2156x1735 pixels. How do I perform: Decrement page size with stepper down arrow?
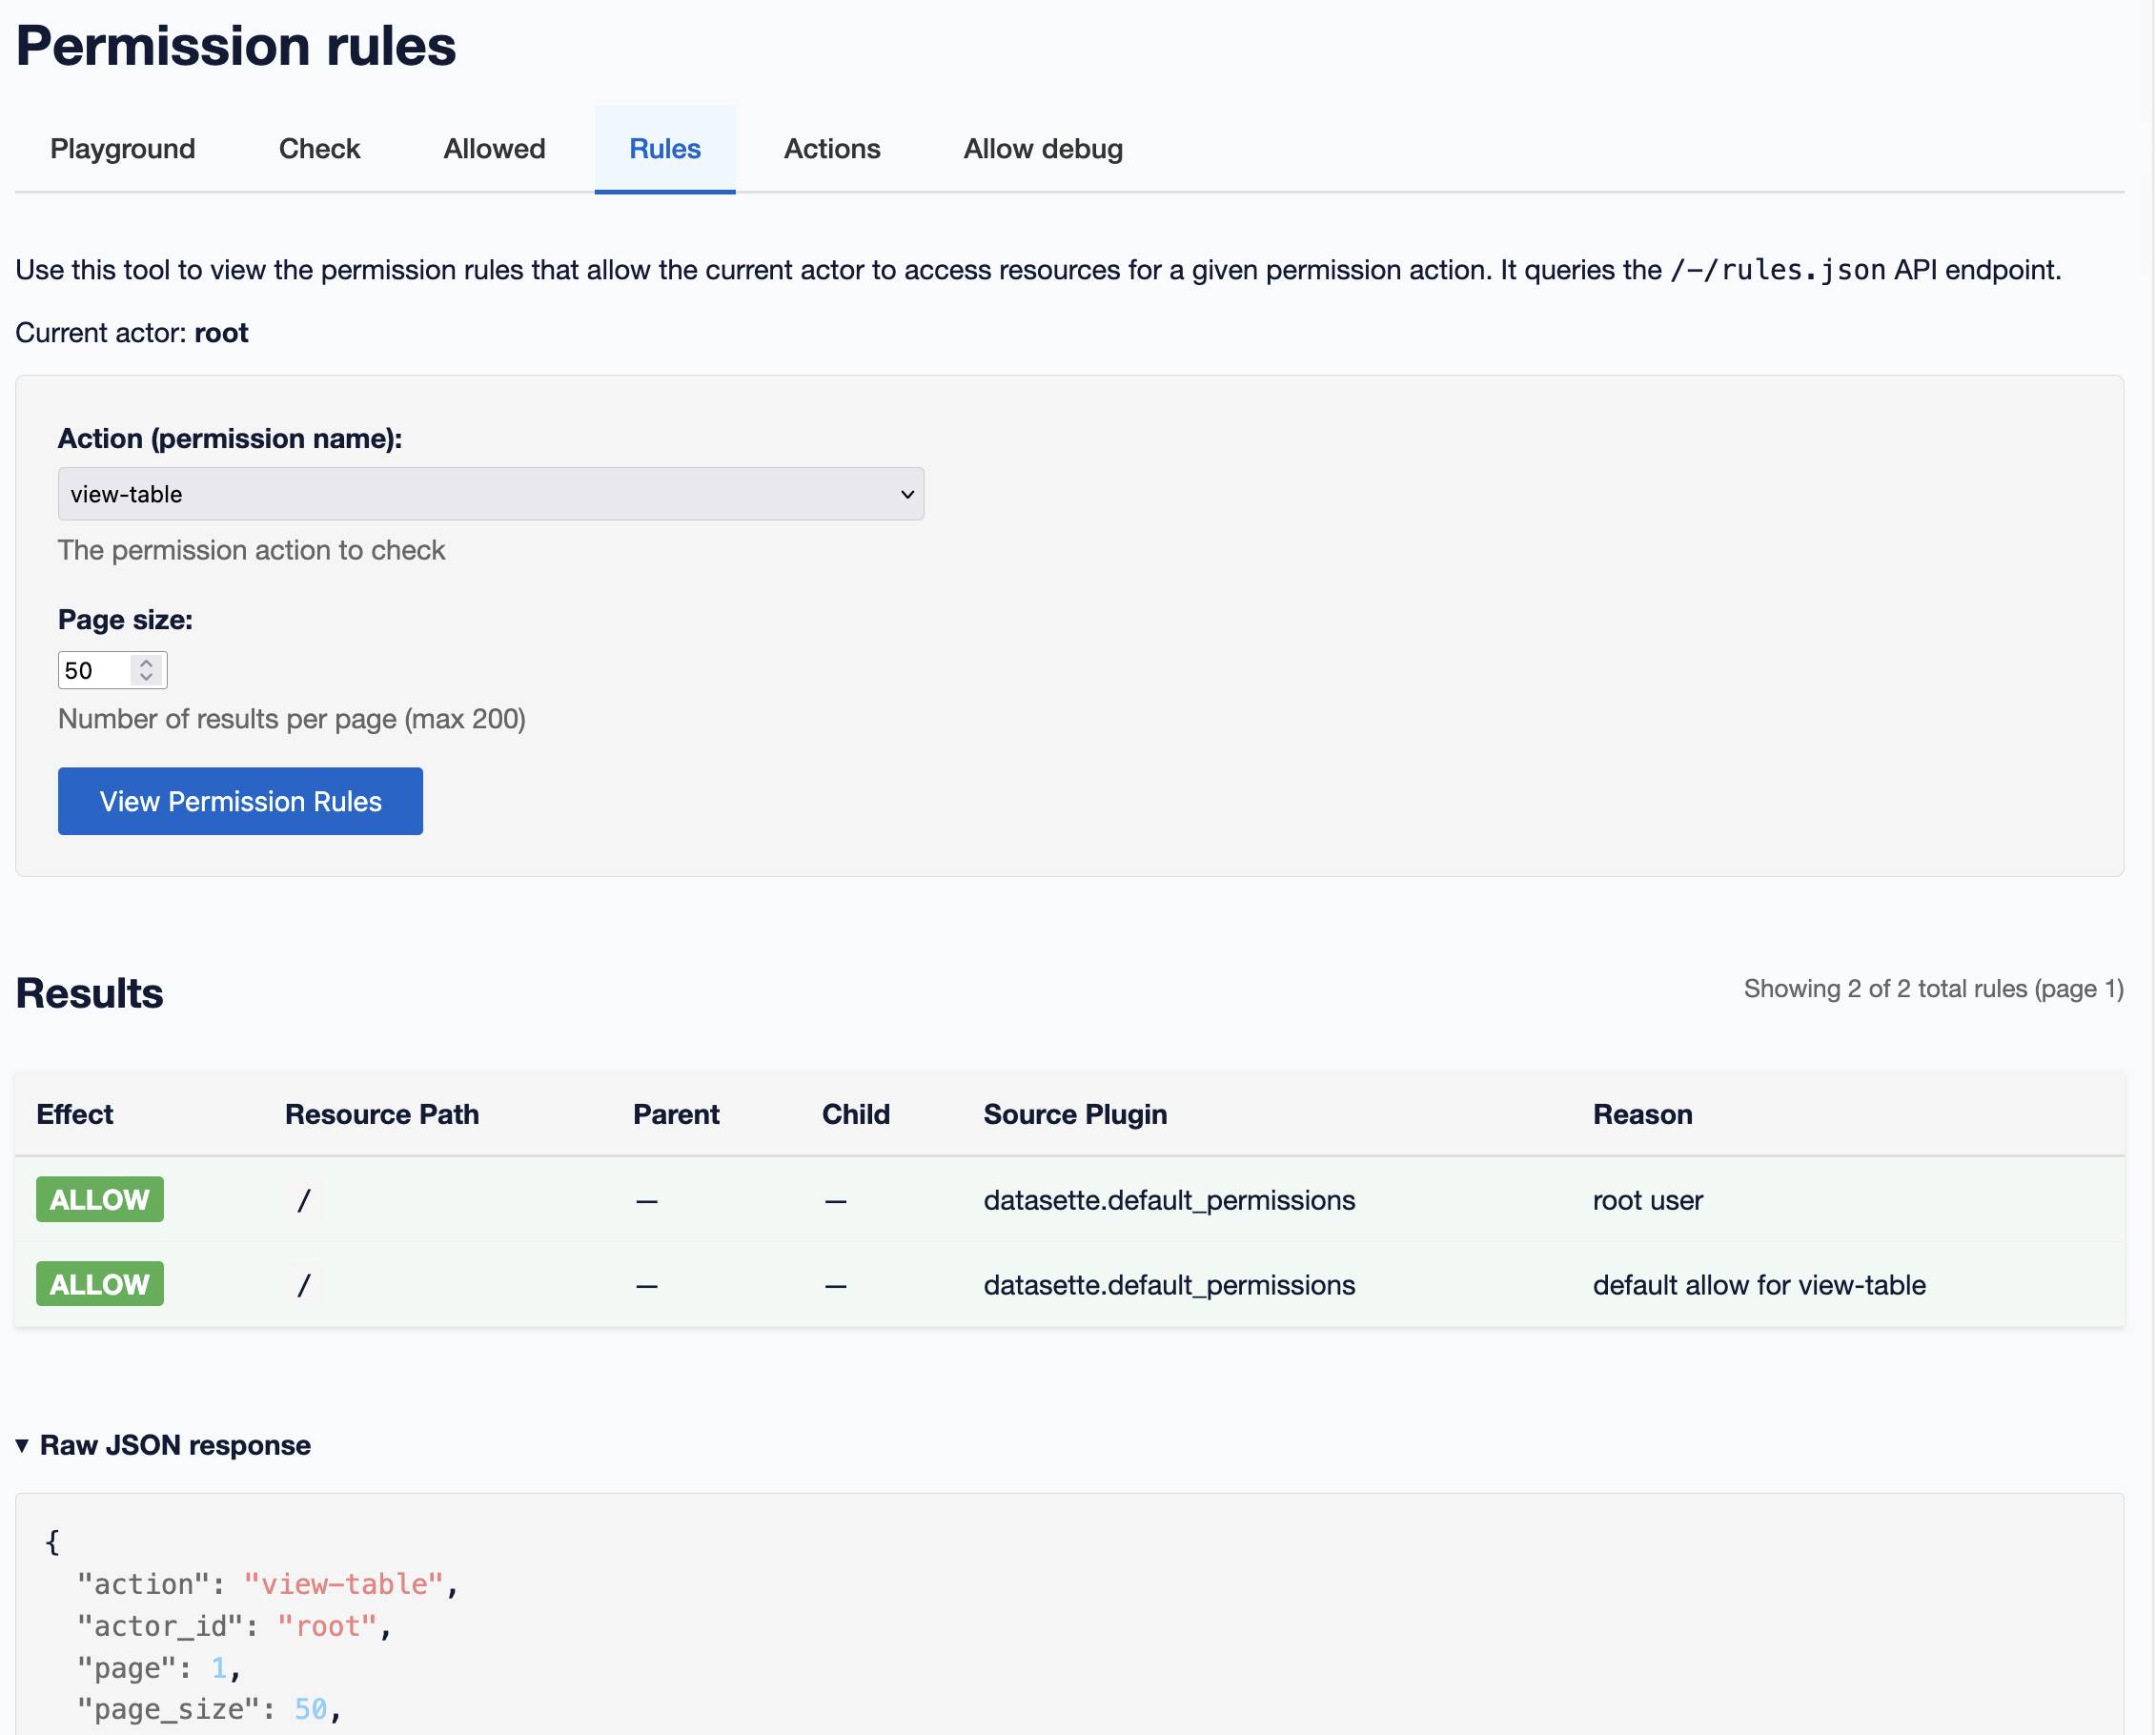point(147,677)
